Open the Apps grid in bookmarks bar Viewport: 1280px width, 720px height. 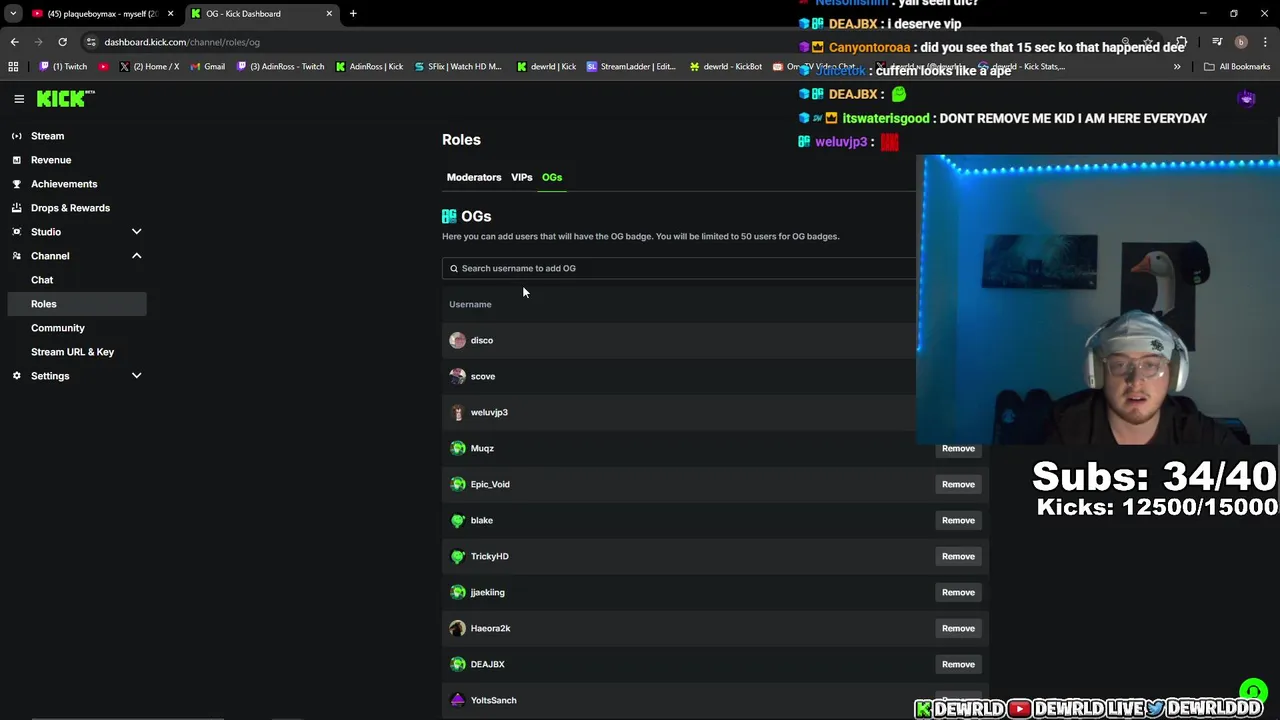(x=13, y=67)
